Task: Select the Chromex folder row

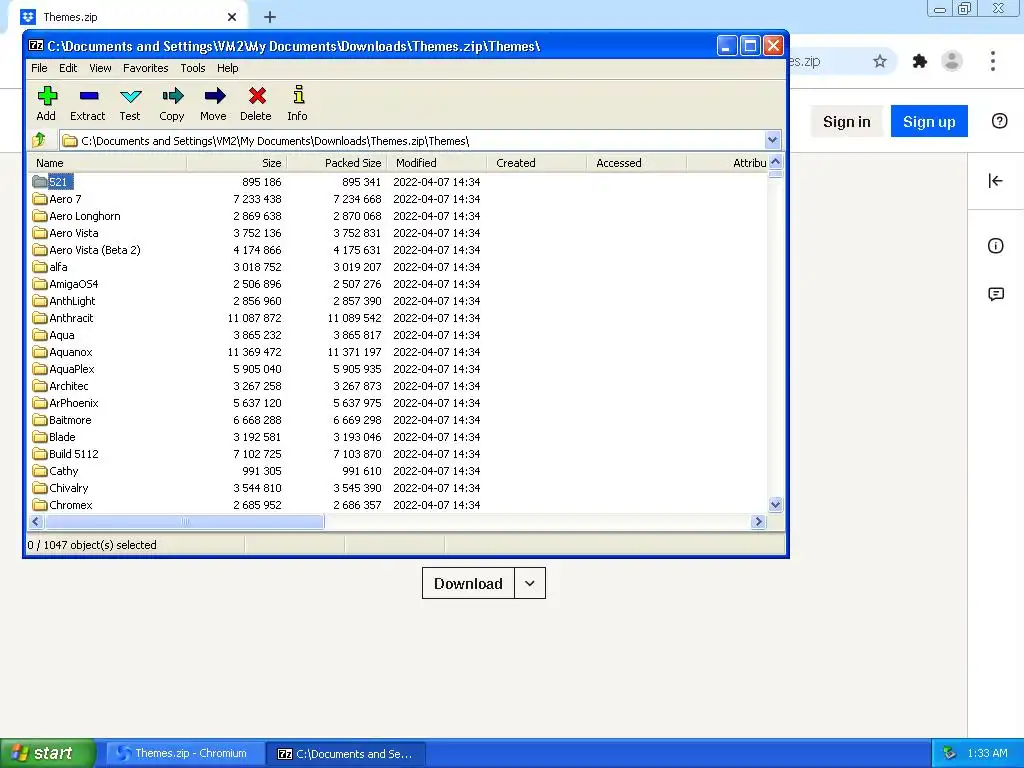Action: point(398,504)
